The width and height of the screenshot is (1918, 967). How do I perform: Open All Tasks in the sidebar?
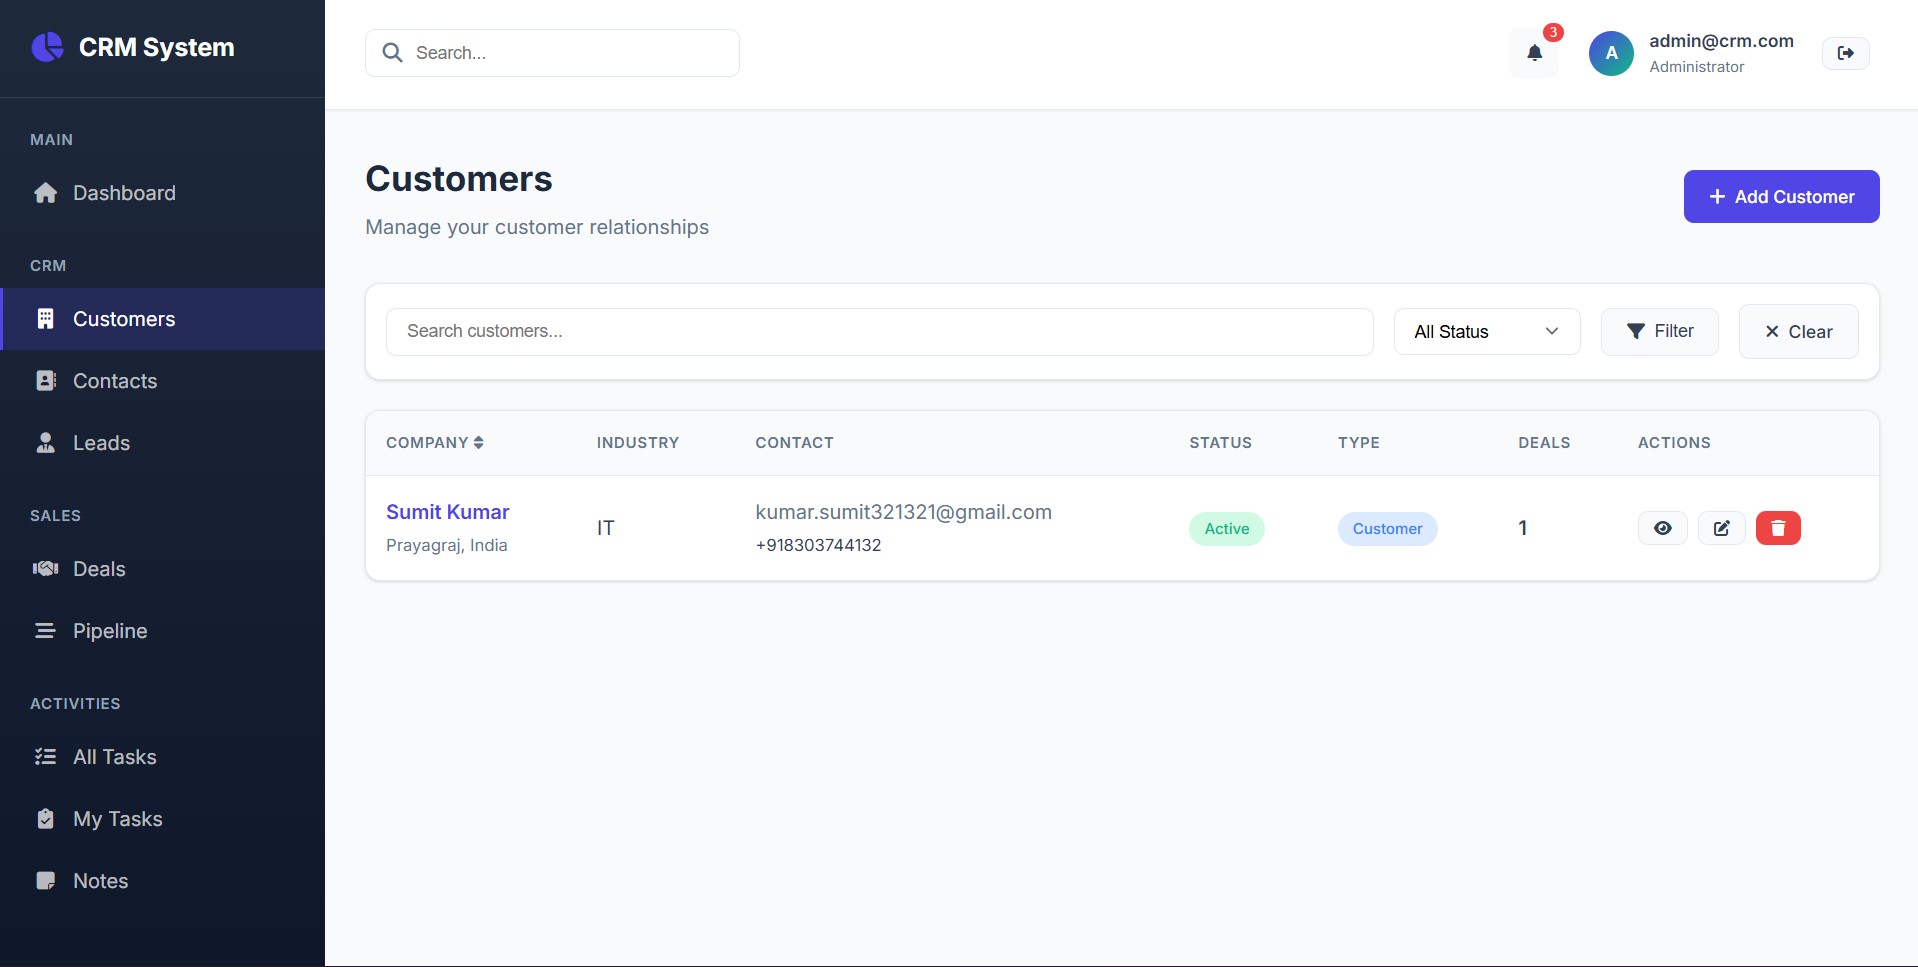(114, 757)
